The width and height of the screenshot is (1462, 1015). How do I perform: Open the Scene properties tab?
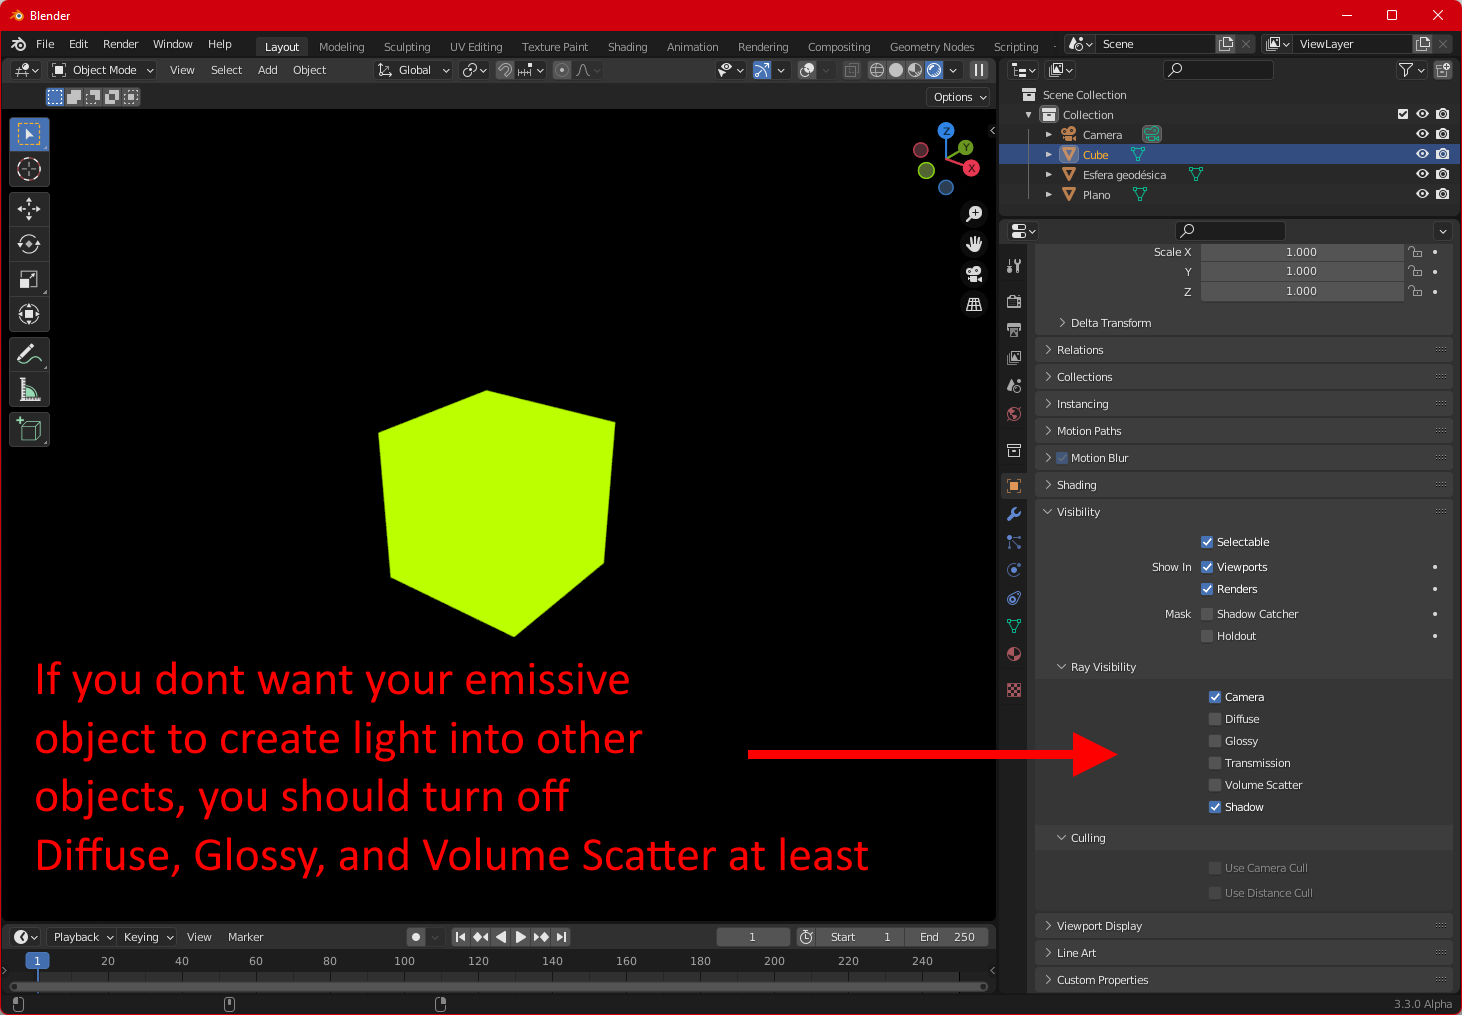point(1014,385)
